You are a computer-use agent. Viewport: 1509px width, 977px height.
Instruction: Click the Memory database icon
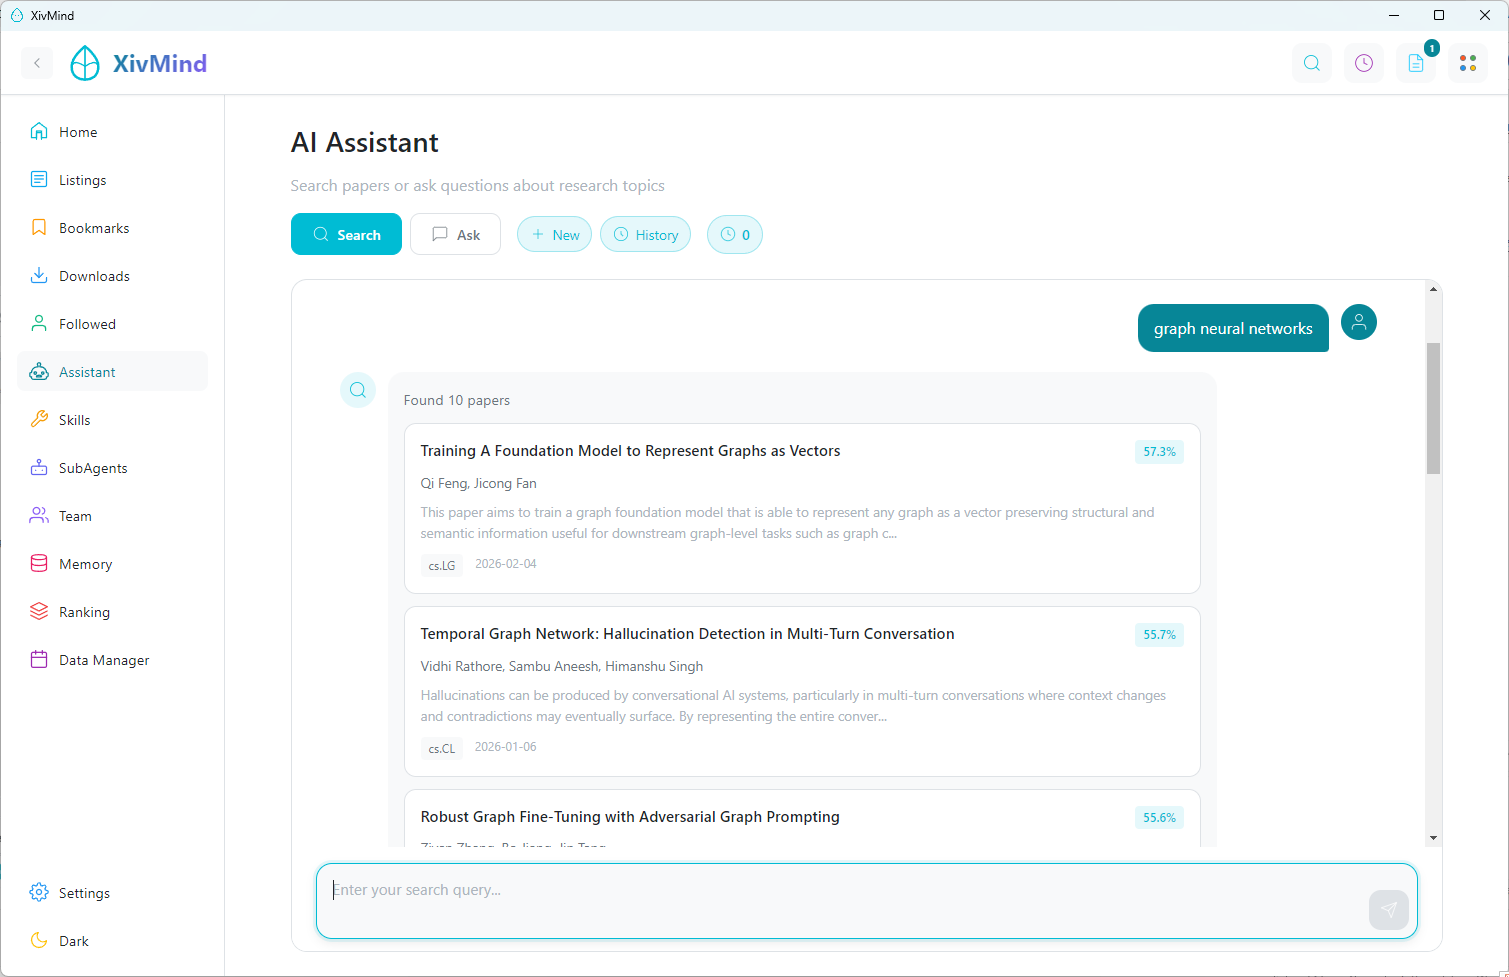point(39,564)
